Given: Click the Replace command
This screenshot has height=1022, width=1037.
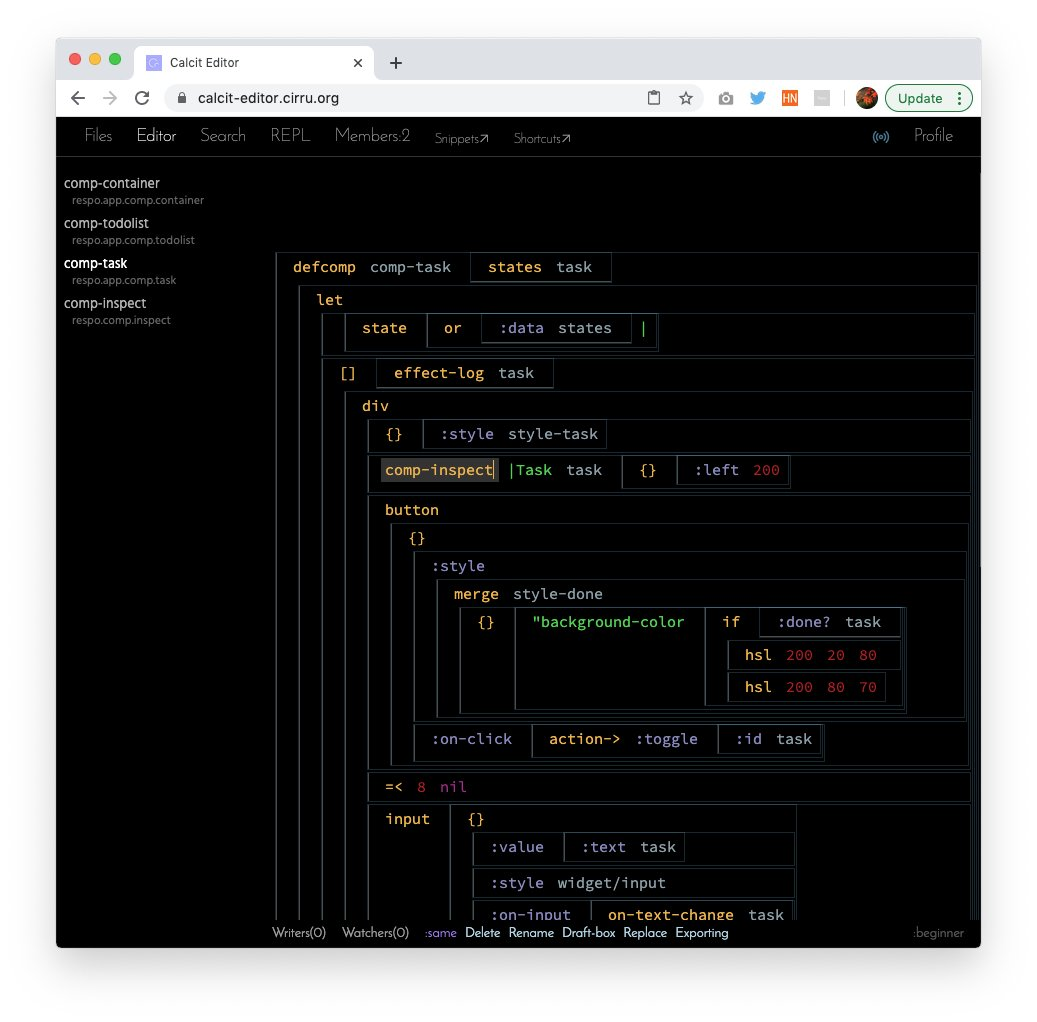Looking at the screenshot, I should (x=645, y=933).
